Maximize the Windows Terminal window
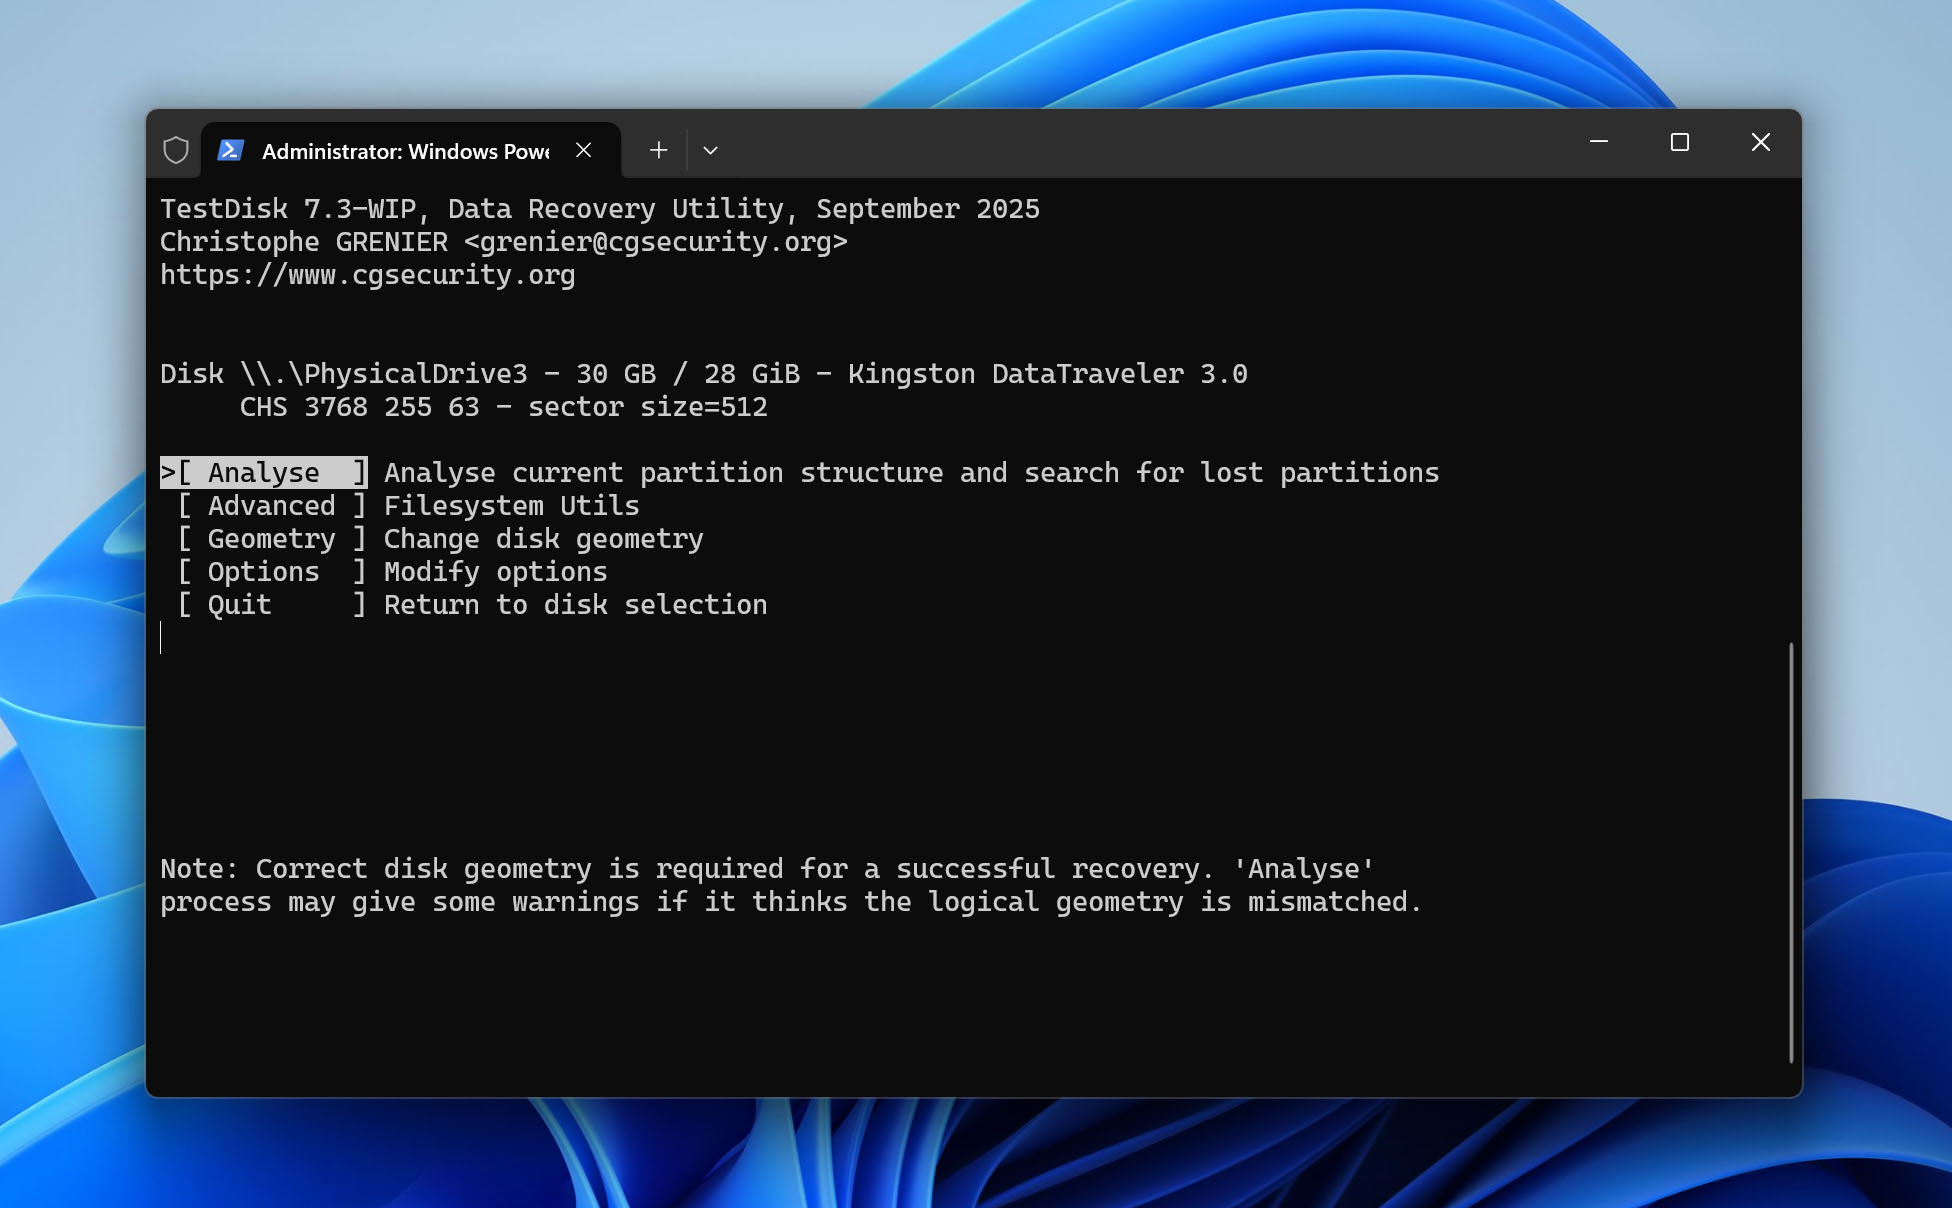This screenshot has height=1208, width=1952. [1680, 142]
